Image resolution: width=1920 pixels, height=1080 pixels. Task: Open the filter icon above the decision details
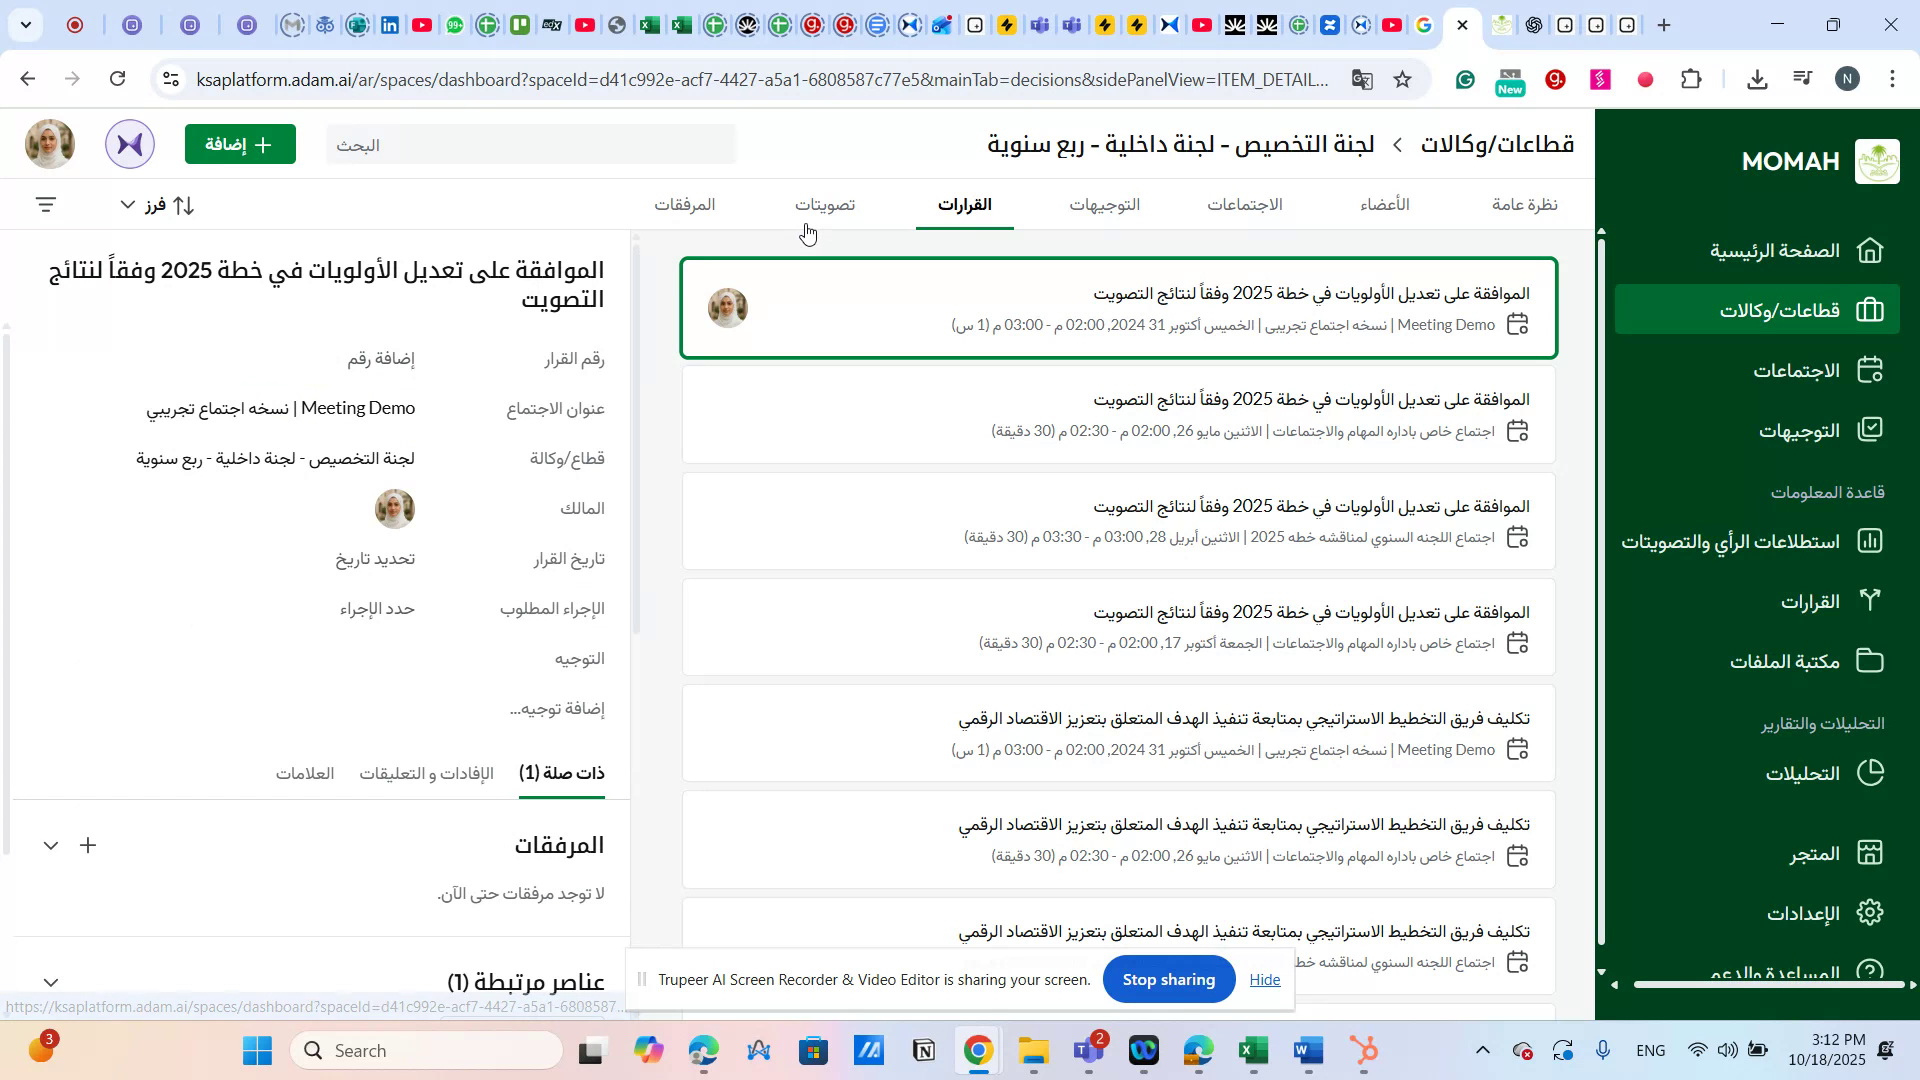coord(46,203)
